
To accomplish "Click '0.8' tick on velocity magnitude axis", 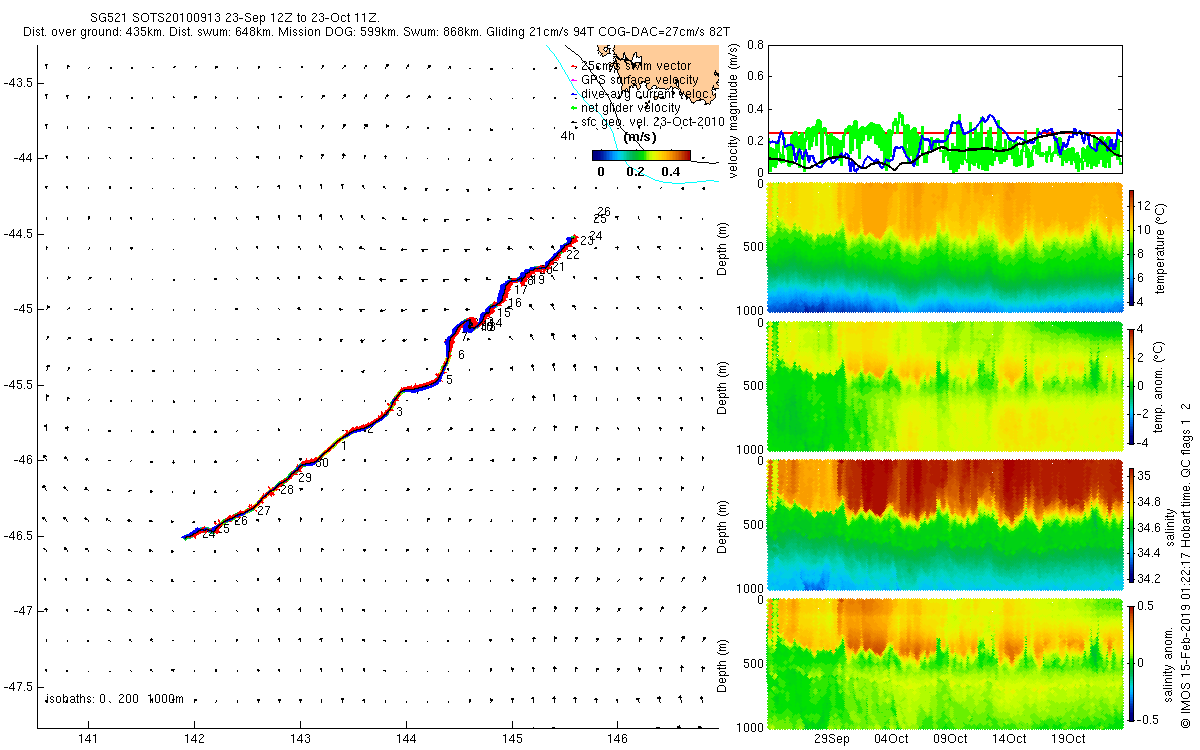I will point(756,45).
